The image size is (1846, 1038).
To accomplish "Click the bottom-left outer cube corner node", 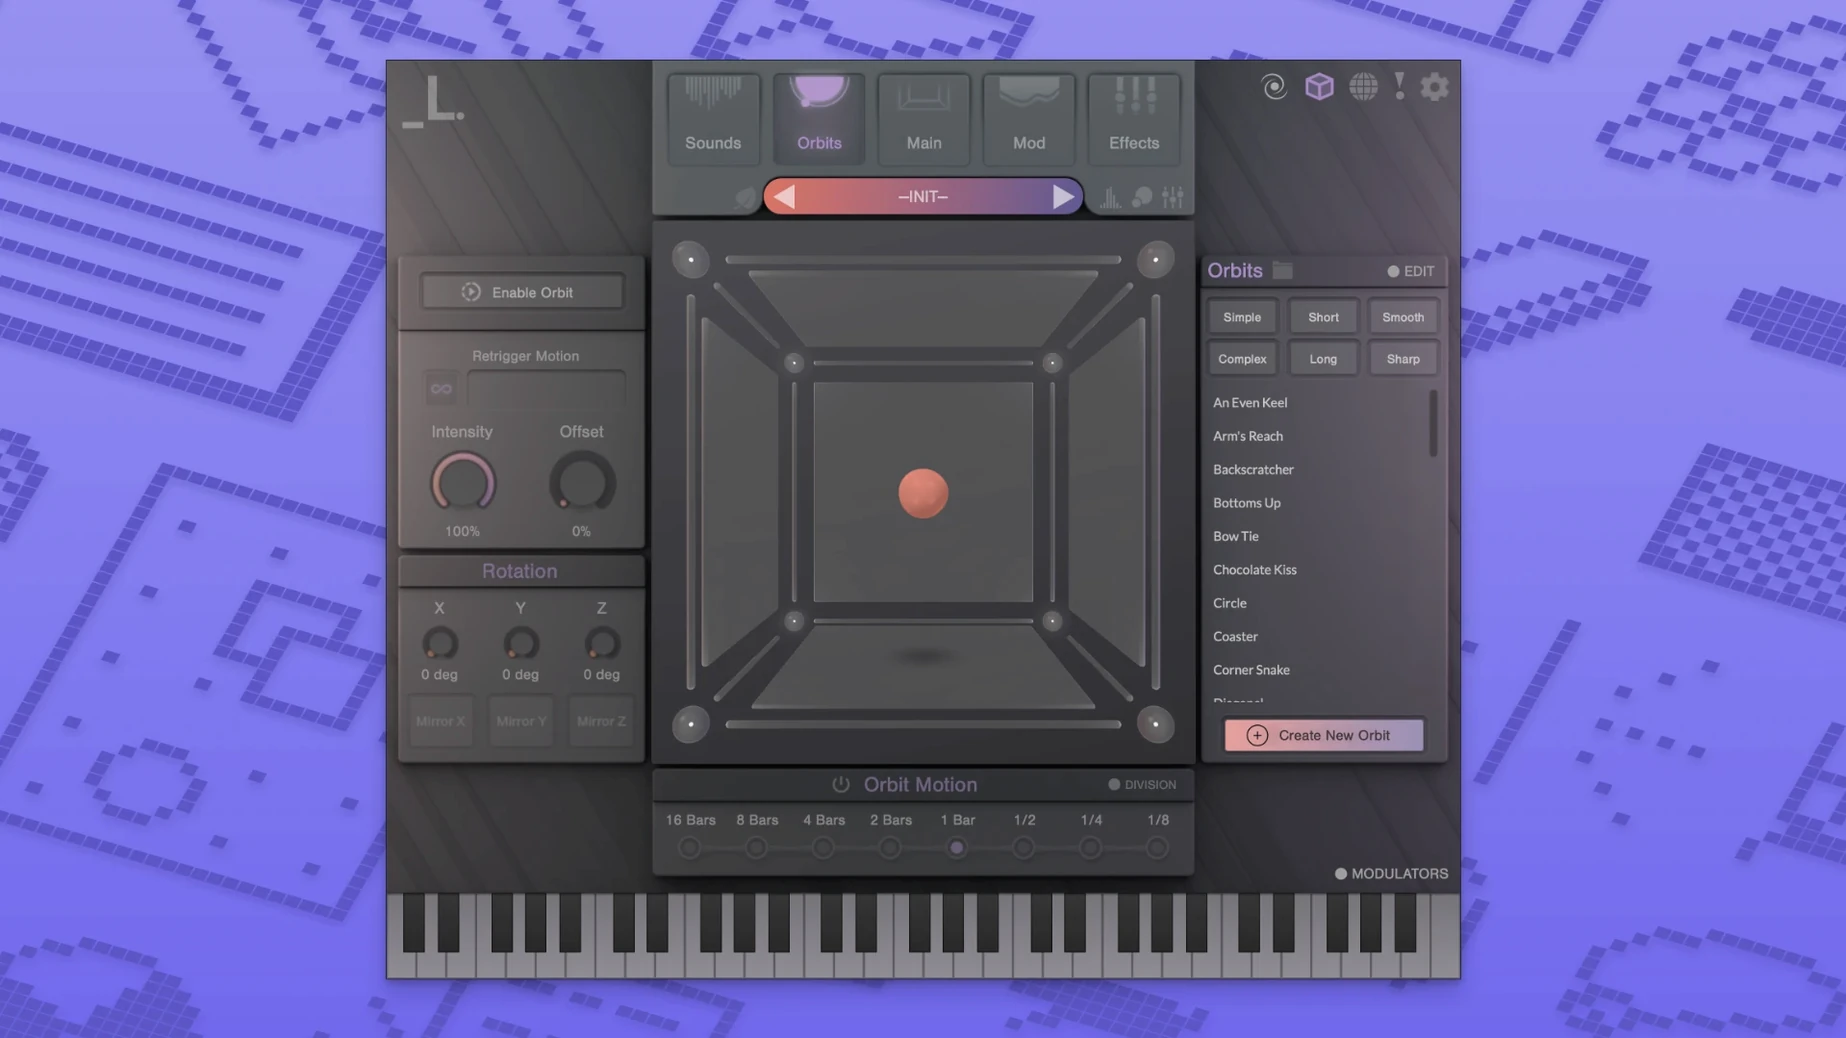I will pos(690,724).
